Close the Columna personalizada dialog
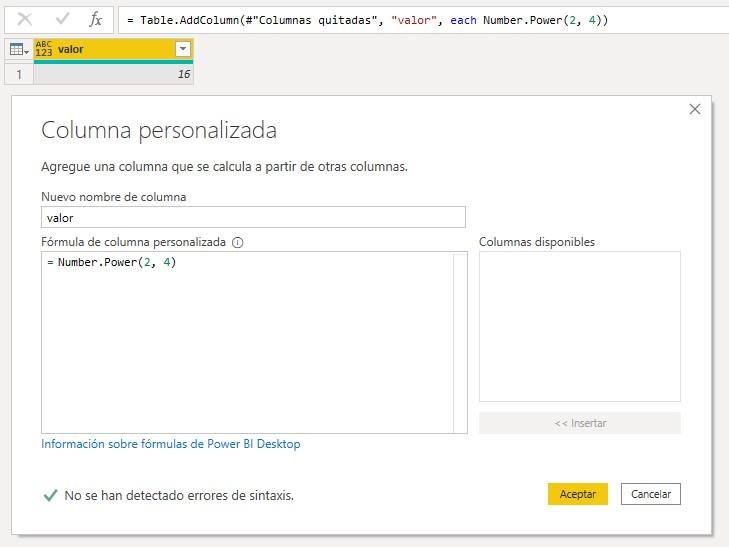The image size is (729, 547). click(695, 109)
